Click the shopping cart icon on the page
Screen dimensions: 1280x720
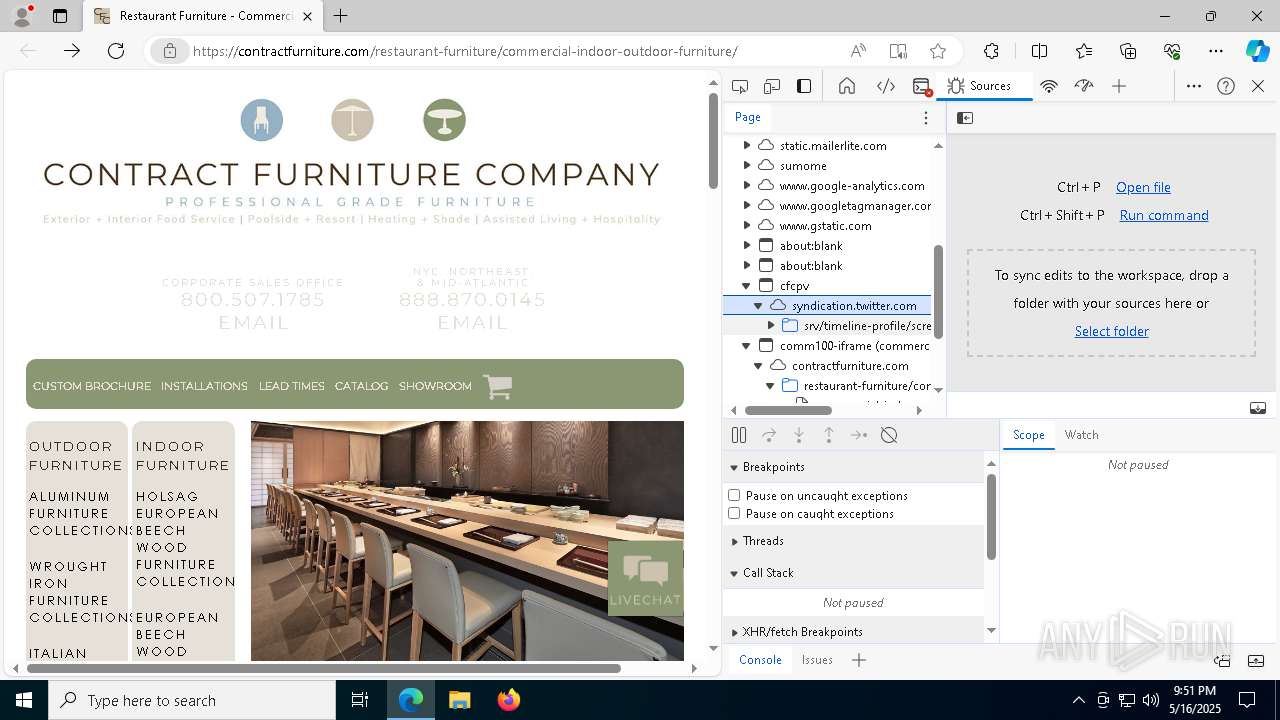point(498,386)
